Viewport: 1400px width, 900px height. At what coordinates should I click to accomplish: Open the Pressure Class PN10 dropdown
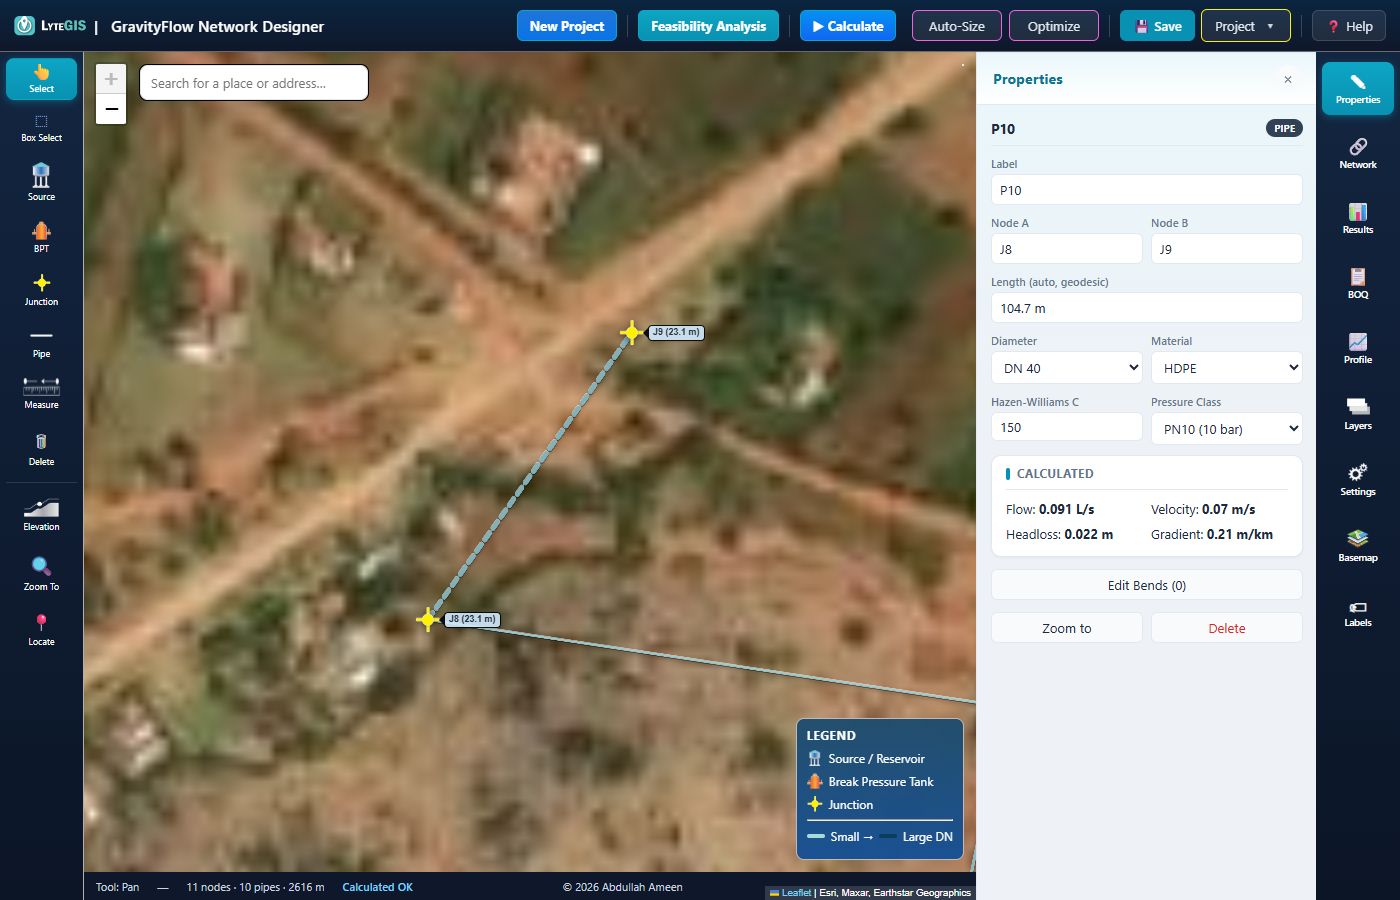(x=1226, y=429)
